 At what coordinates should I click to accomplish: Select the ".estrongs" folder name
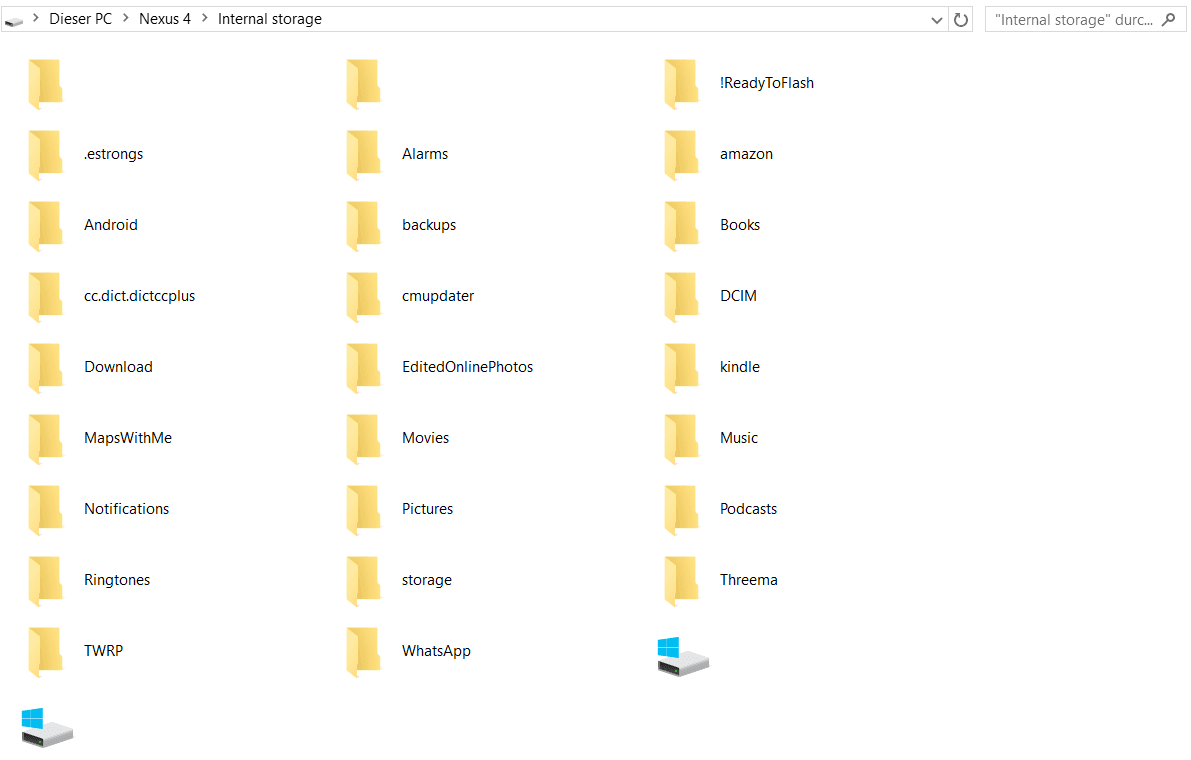coord(113,154)
